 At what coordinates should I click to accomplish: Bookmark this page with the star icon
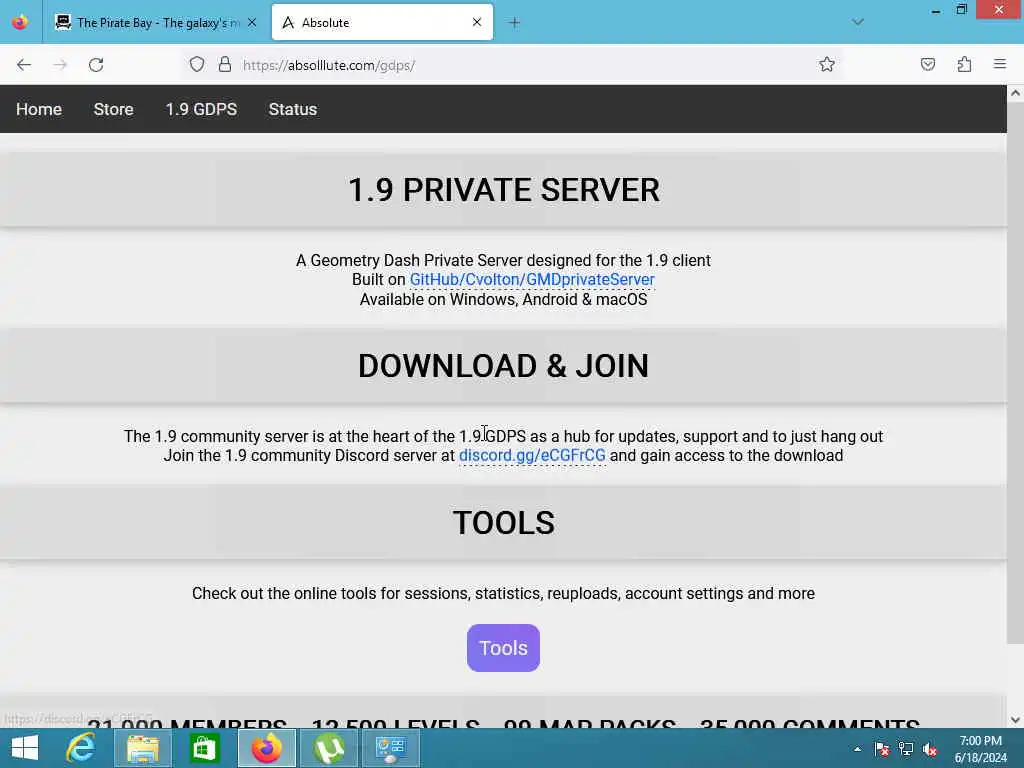[827, 65]
